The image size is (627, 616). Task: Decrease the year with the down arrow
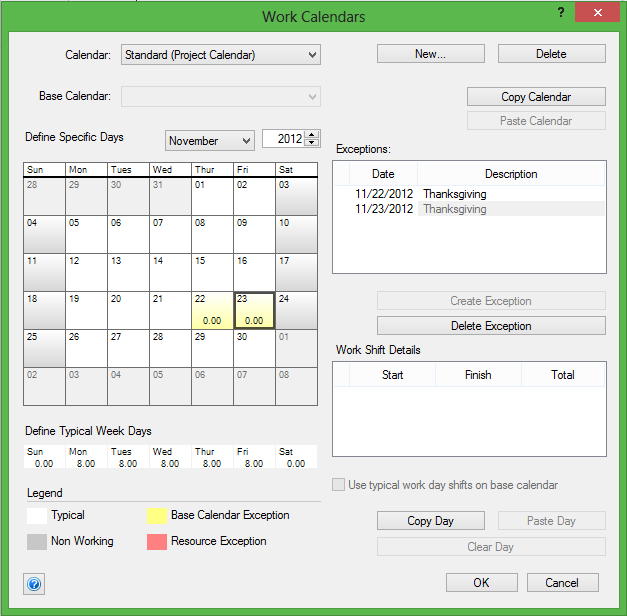coord(312,144)
